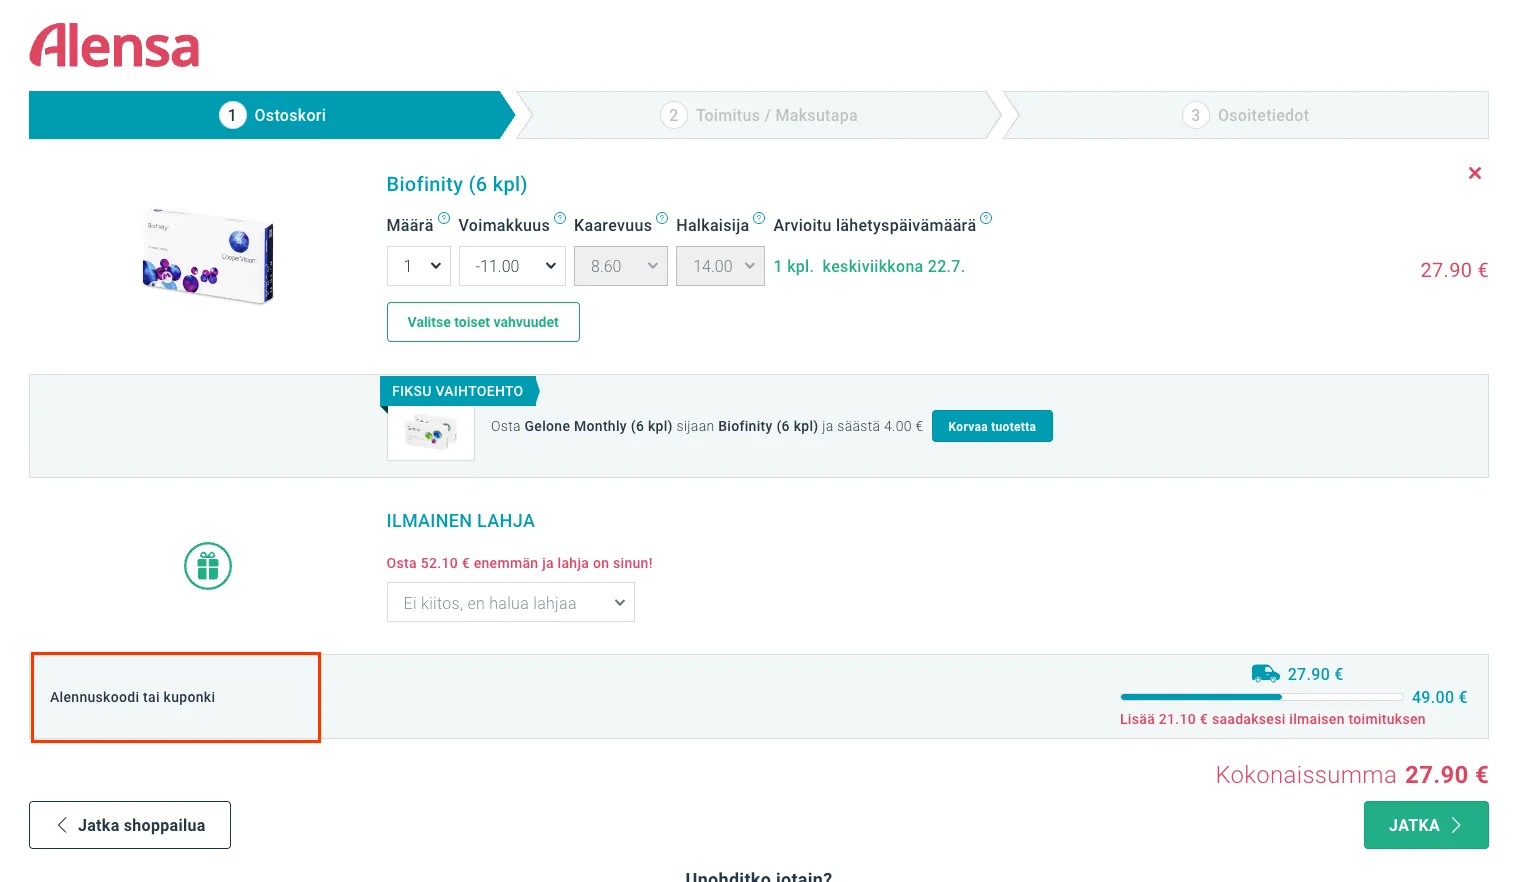Open the Halkaisija 14.00 dropdown
Viewport: 1524px width, 882px height.
pos(720,266)
